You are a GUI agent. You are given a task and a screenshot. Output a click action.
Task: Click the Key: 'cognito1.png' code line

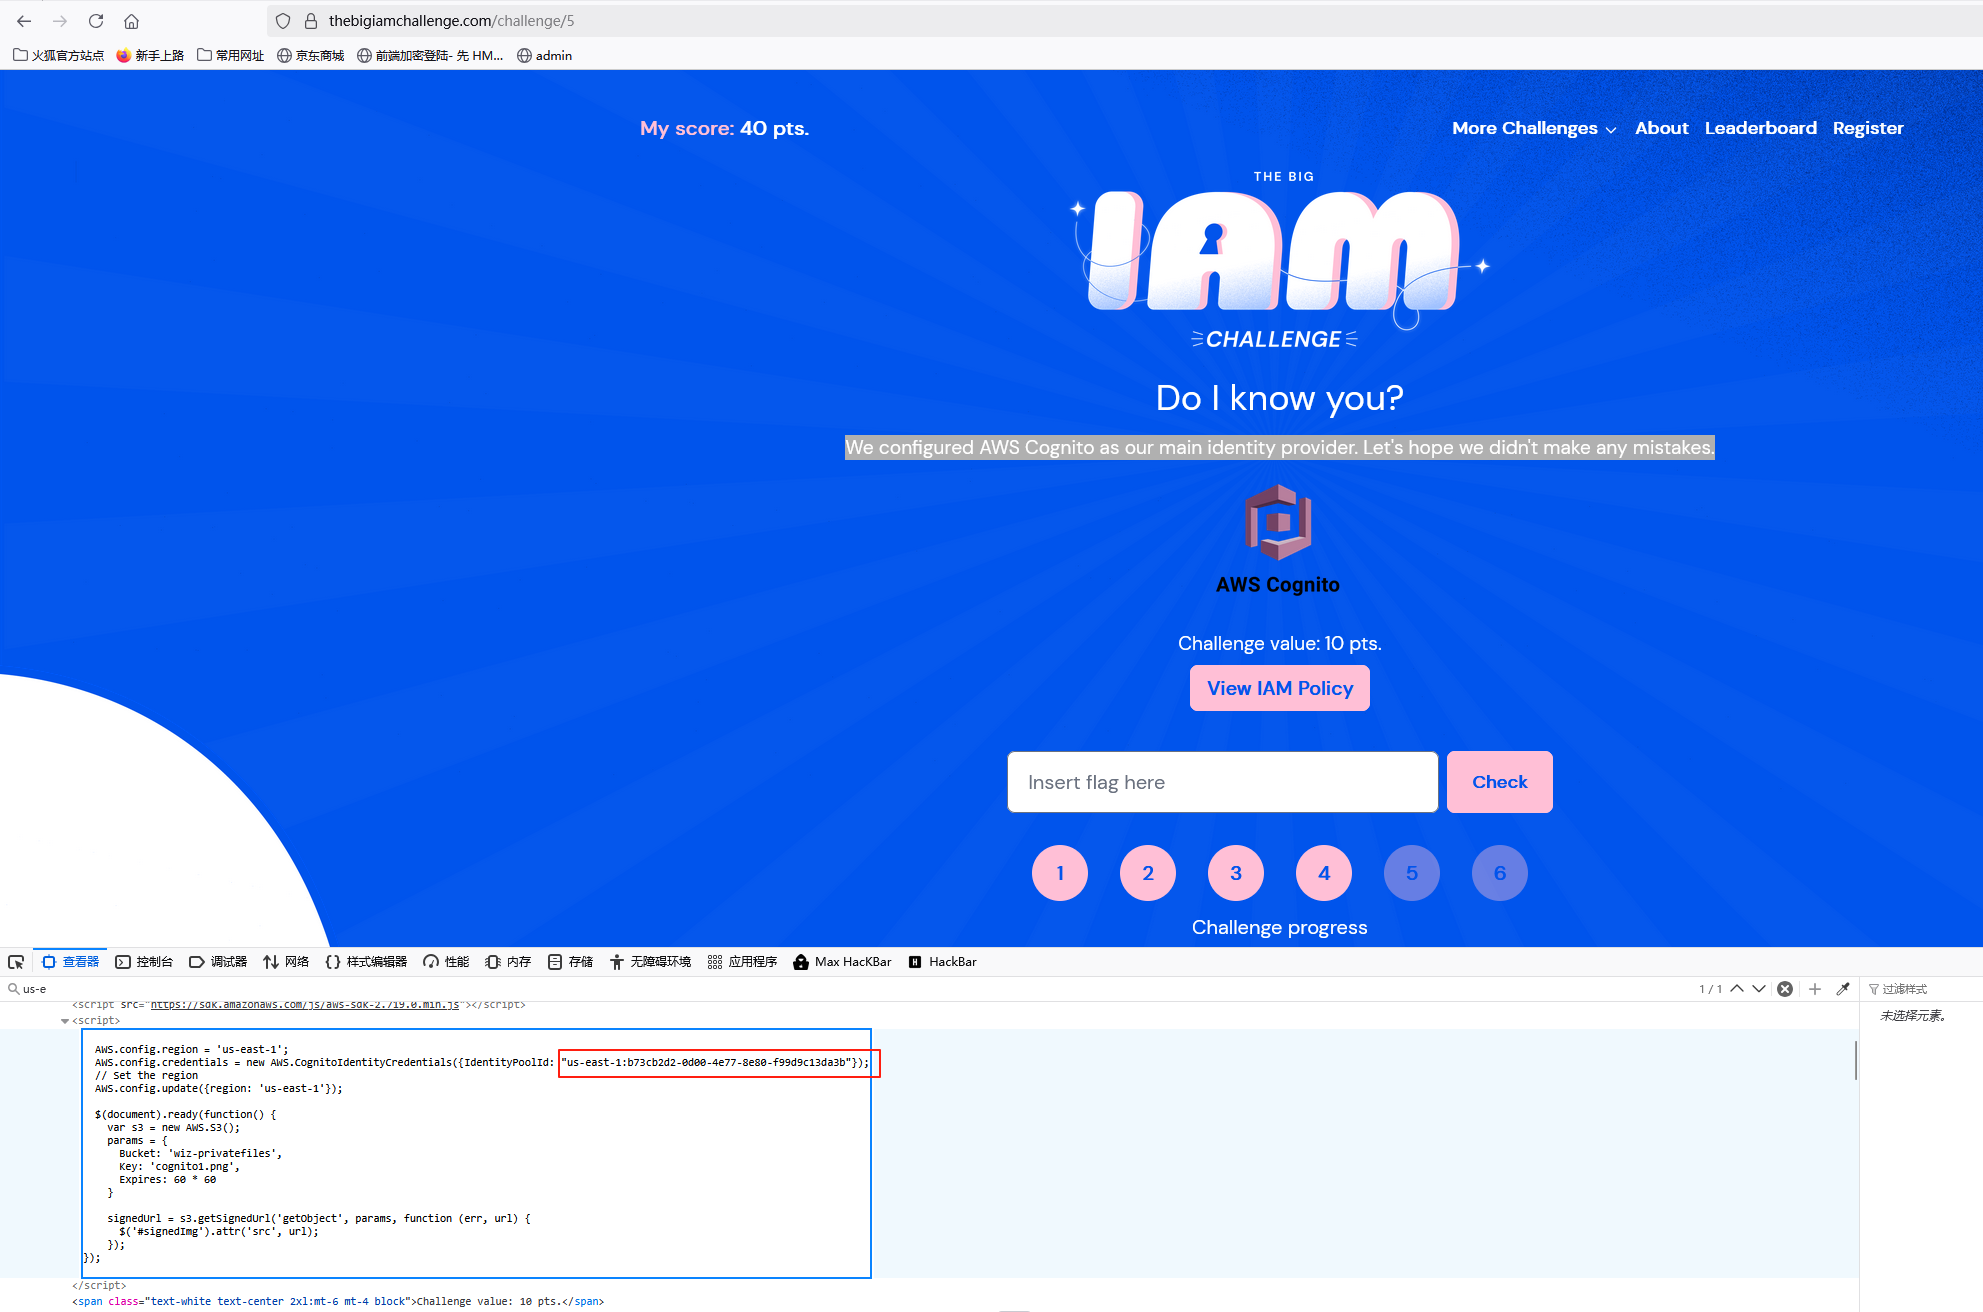tap(179, 1167)
